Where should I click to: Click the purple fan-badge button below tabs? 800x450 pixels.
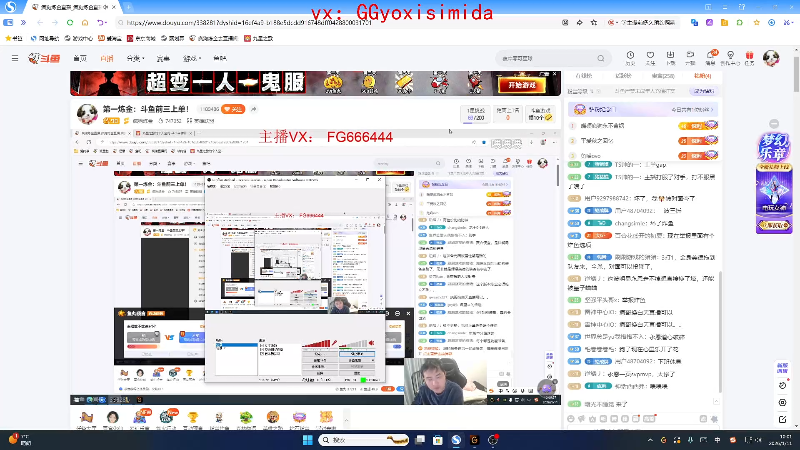pos(704,91)
